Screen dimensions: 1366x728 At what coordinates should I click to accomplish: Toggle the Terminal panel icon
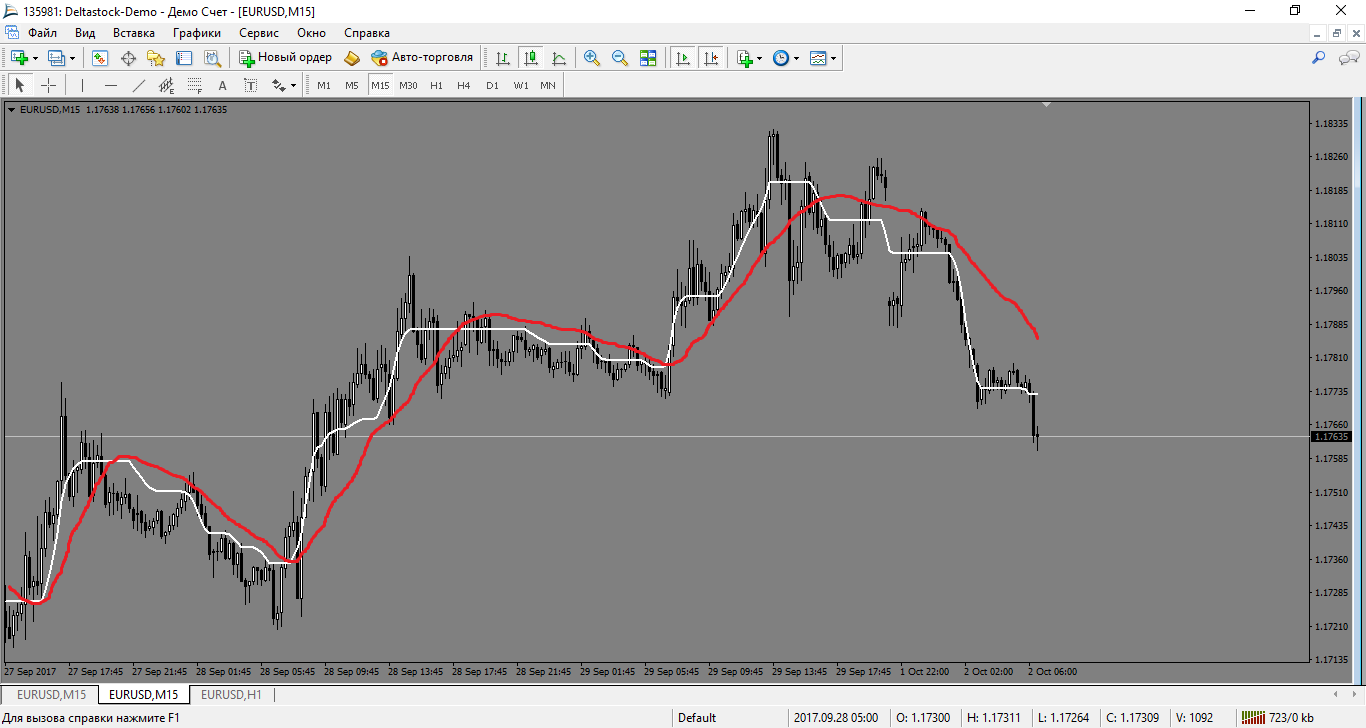(x=184, y=58)
